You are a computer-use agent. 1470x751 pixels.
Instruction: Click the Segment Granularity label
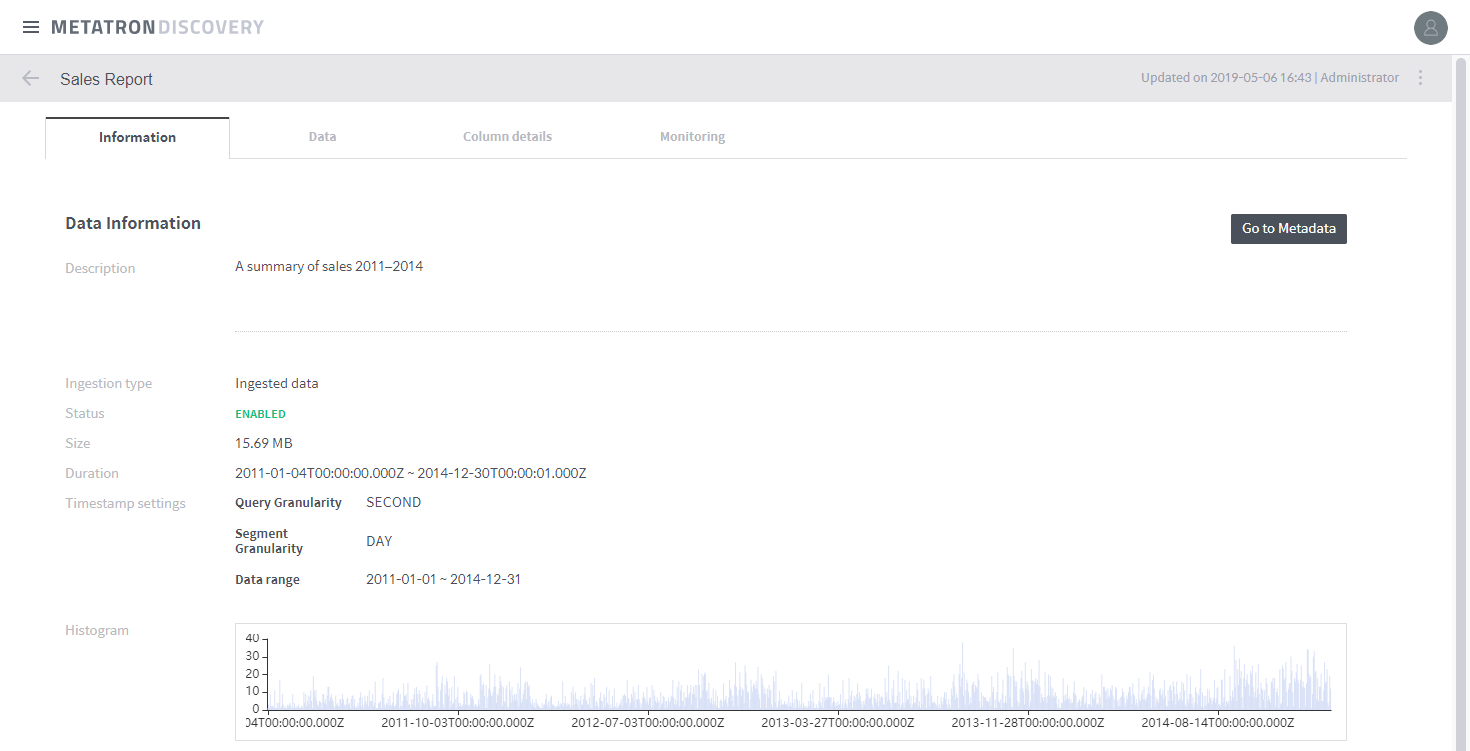click(269, 541)
